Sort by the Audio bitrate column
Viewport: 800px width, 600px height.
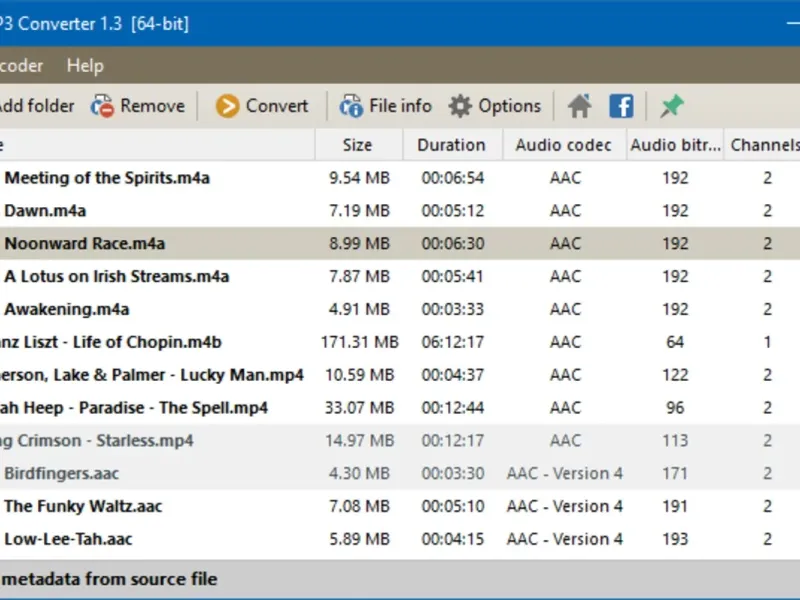point(675,145)
